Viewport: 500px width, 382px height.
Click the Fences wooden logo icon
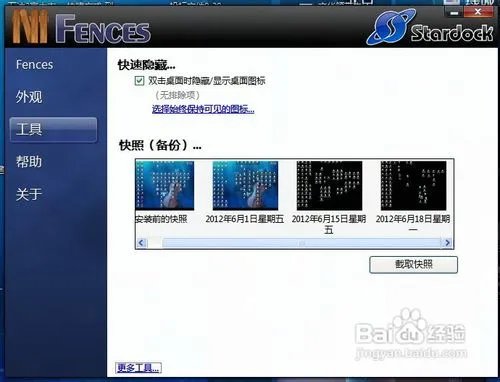(x=30, y=26)
